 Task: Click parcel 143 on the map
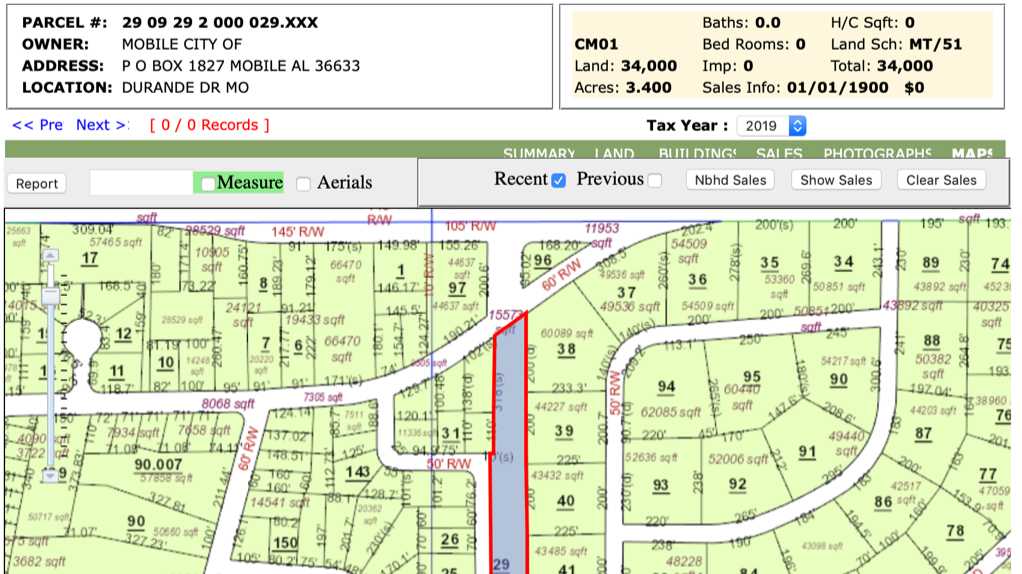tap(358, 472)
